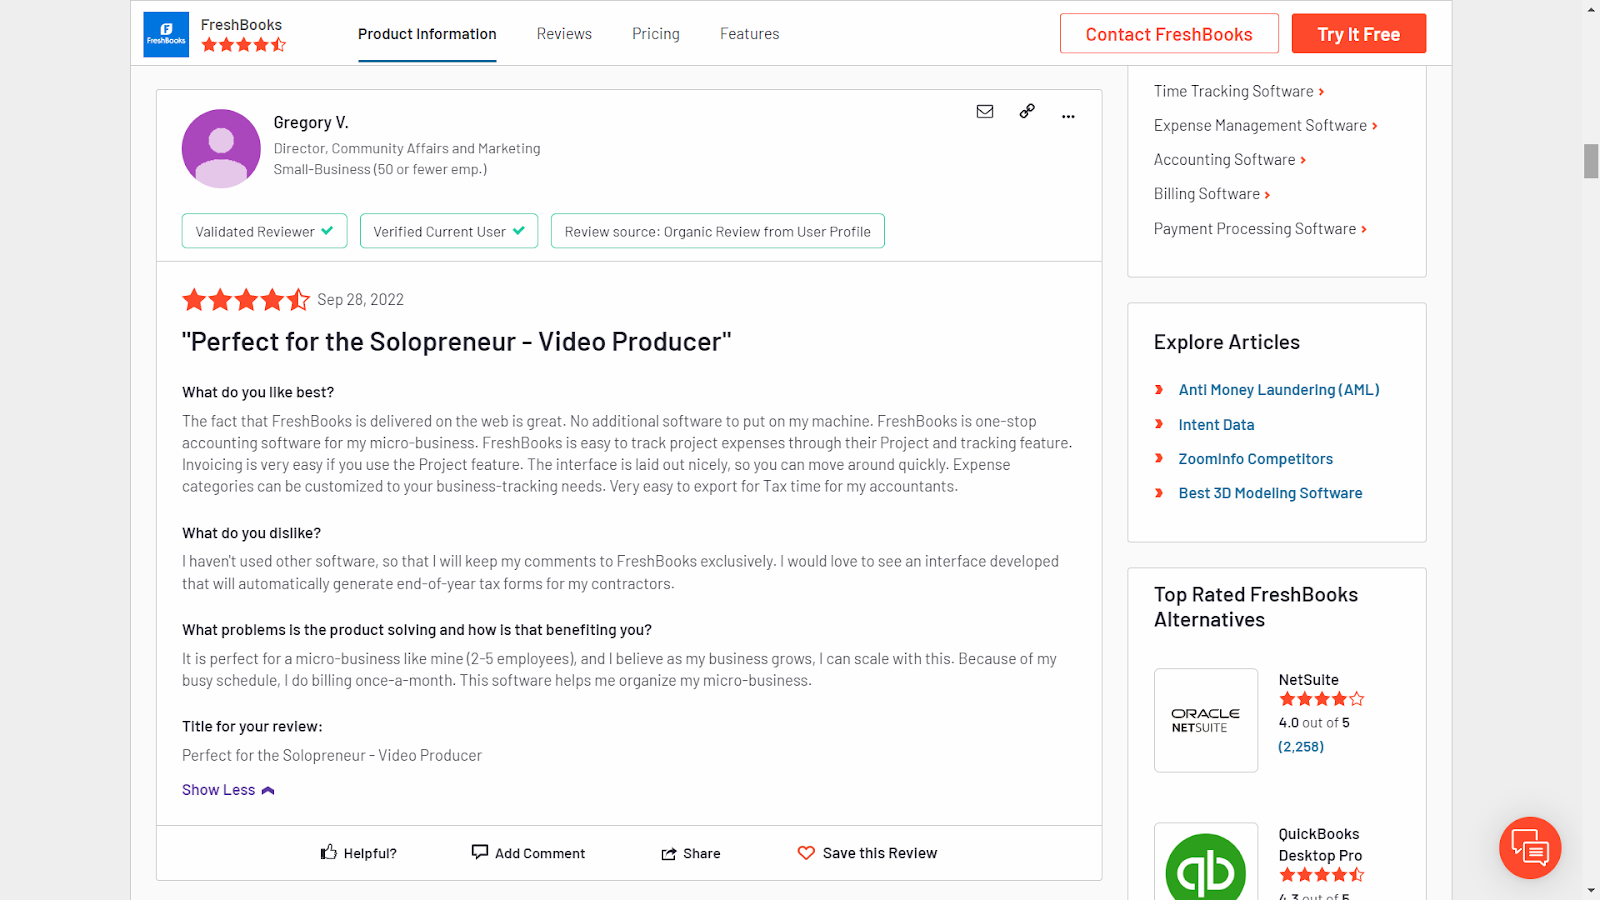This screenshot has height=900, width=1600.
Task: Click Gregory V.'s purple avatar
Action: pyautogui.click(x=221, y=148)
